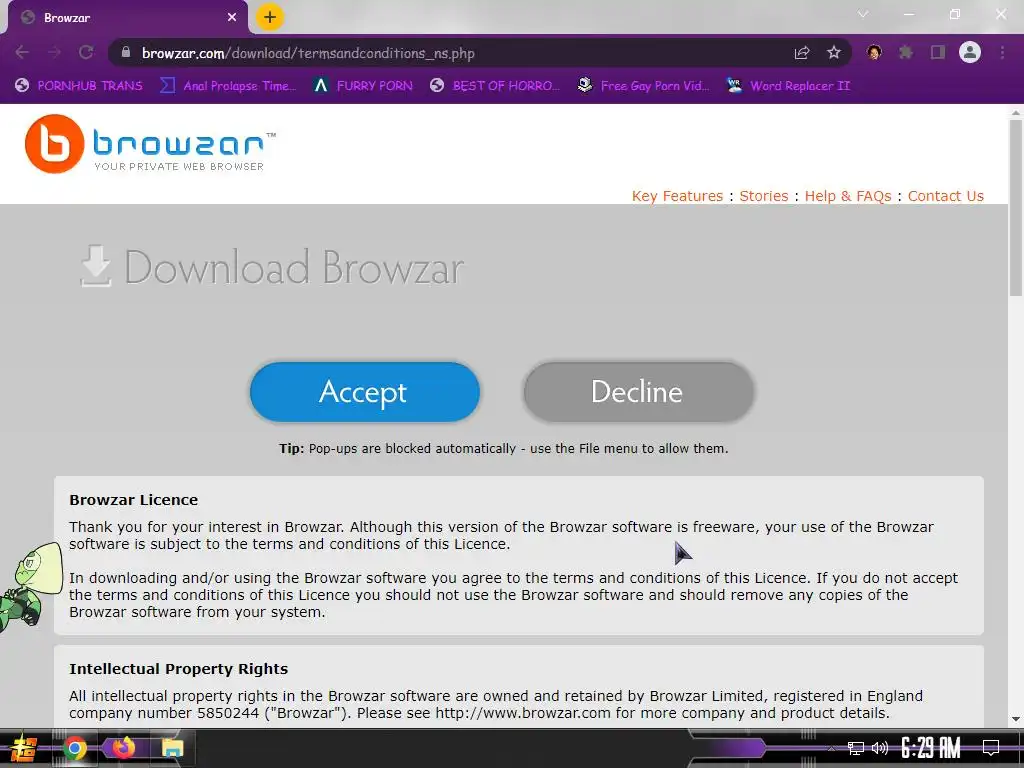1024x768 pixels.
Task: Open the Start menu icon
Action: click(24, 748)
